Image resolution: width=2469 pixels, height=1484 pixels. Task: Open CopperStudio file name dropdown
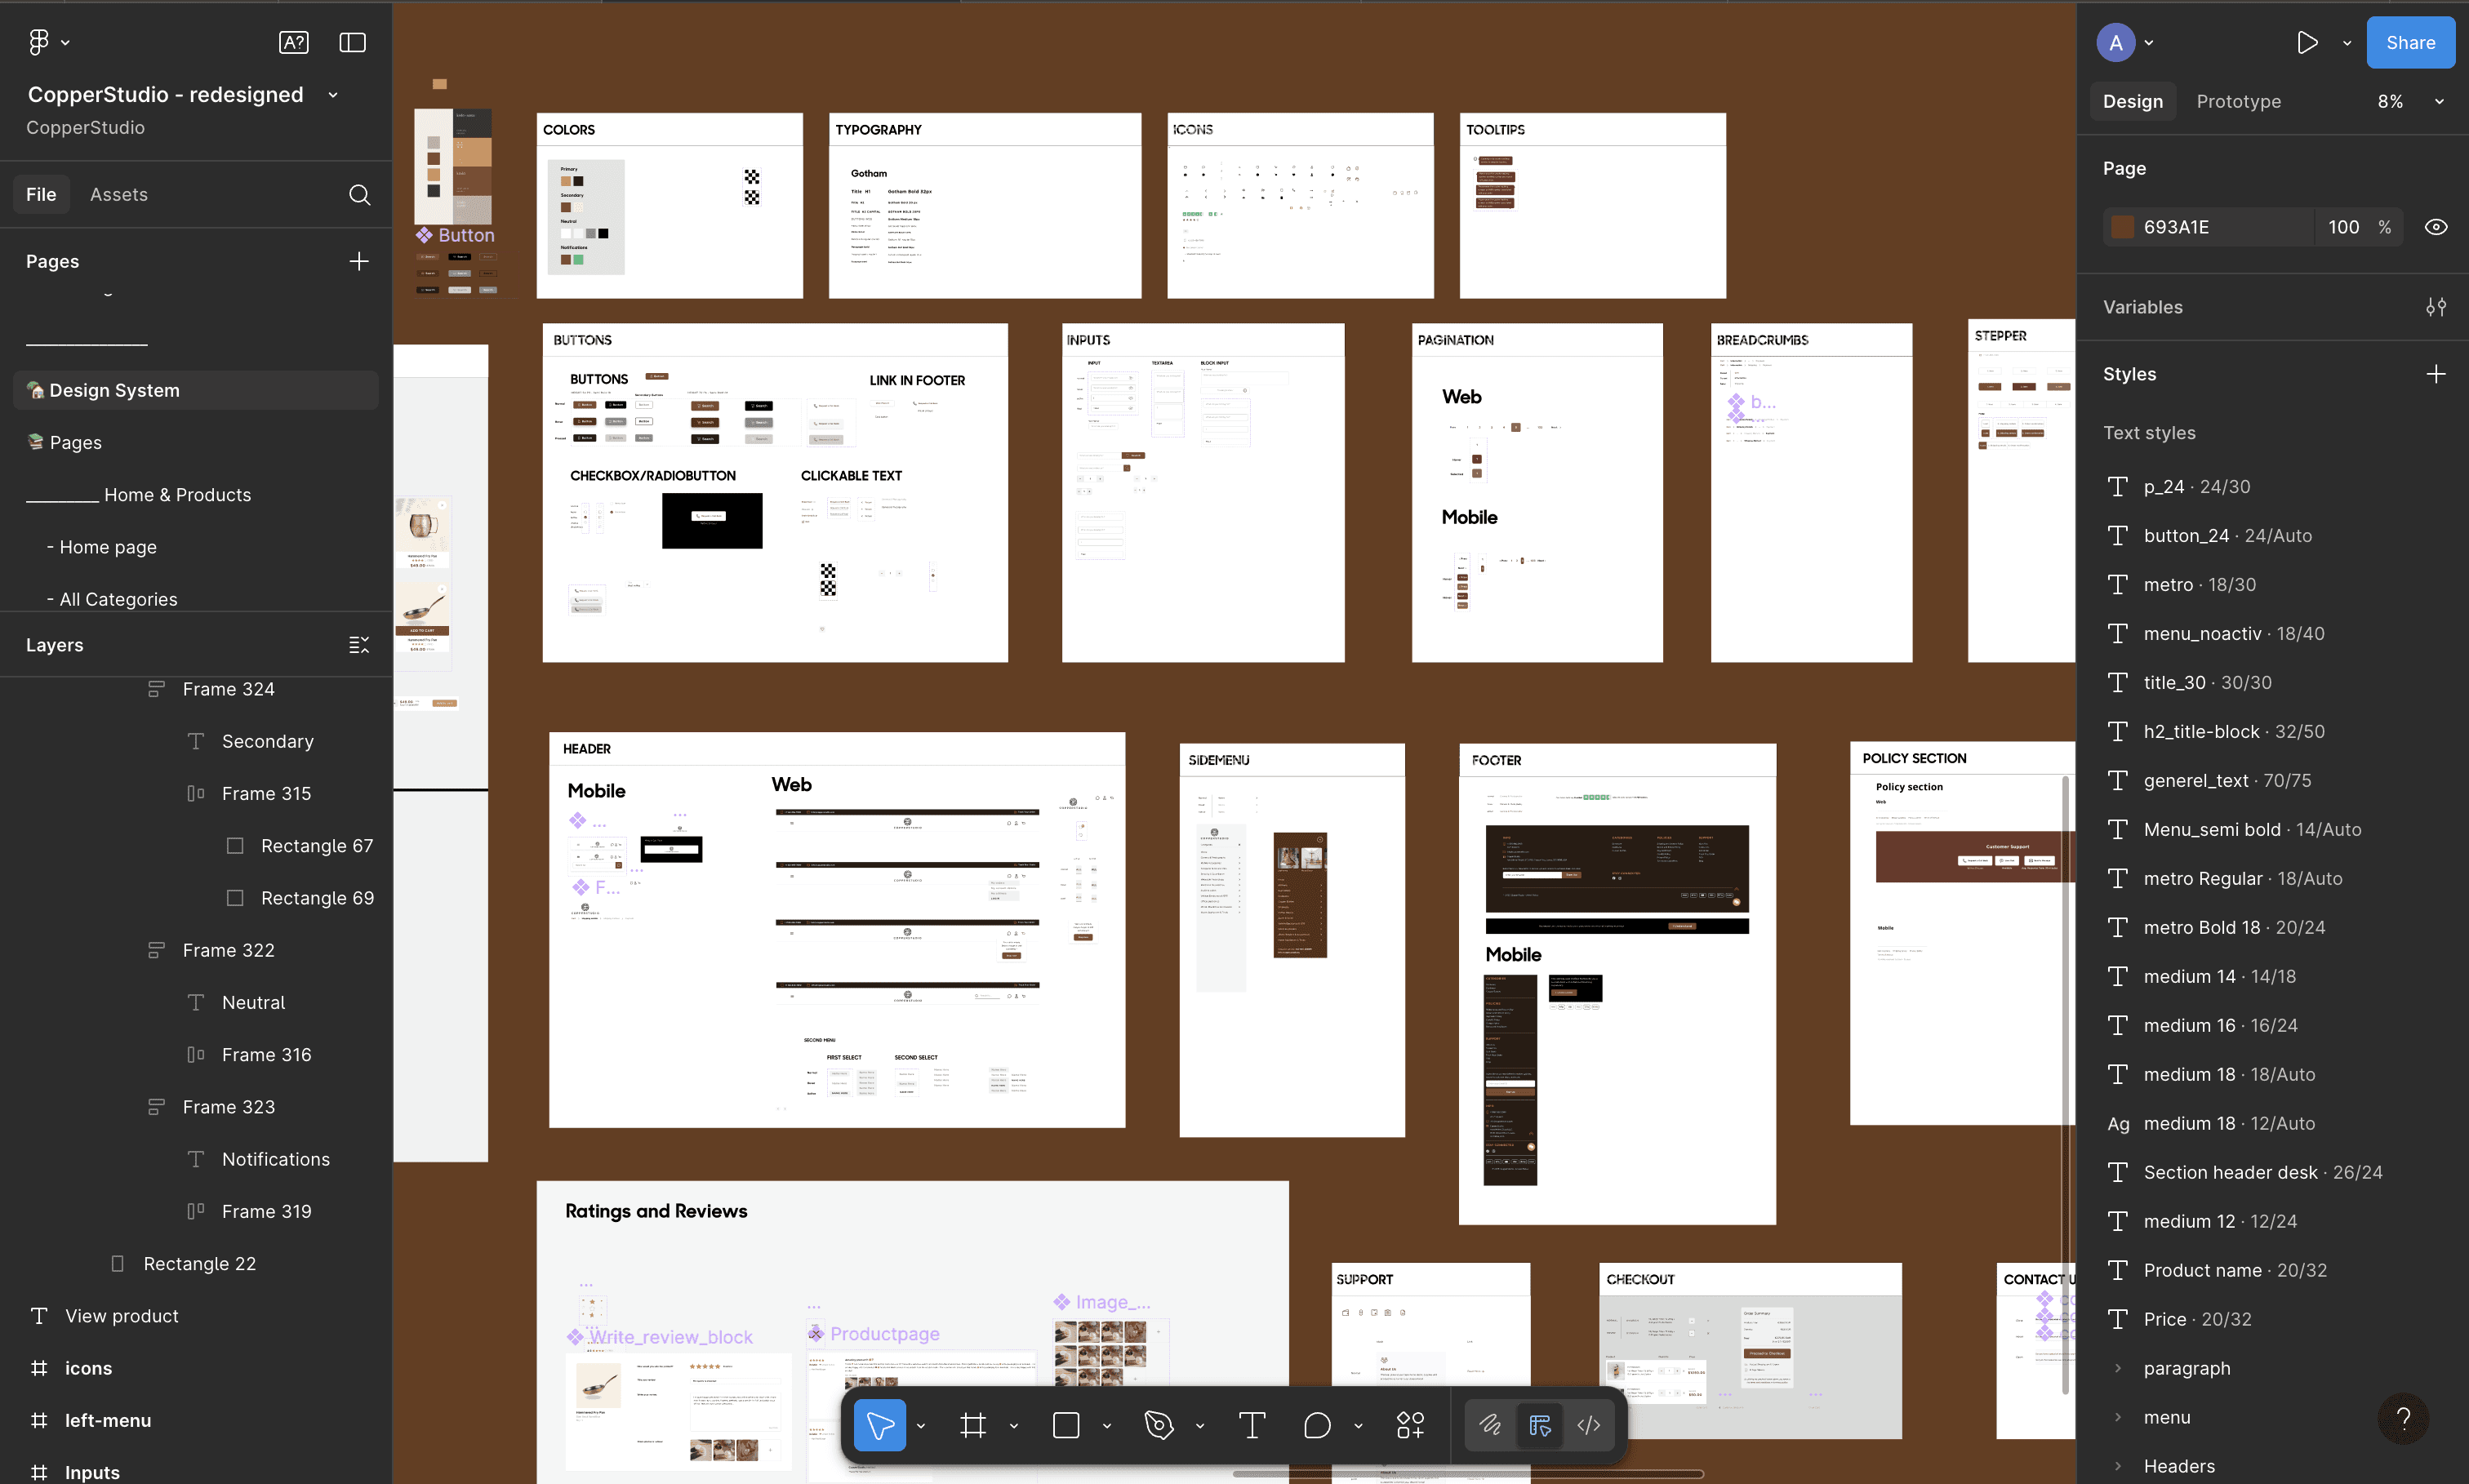click(x=333, y=95)
